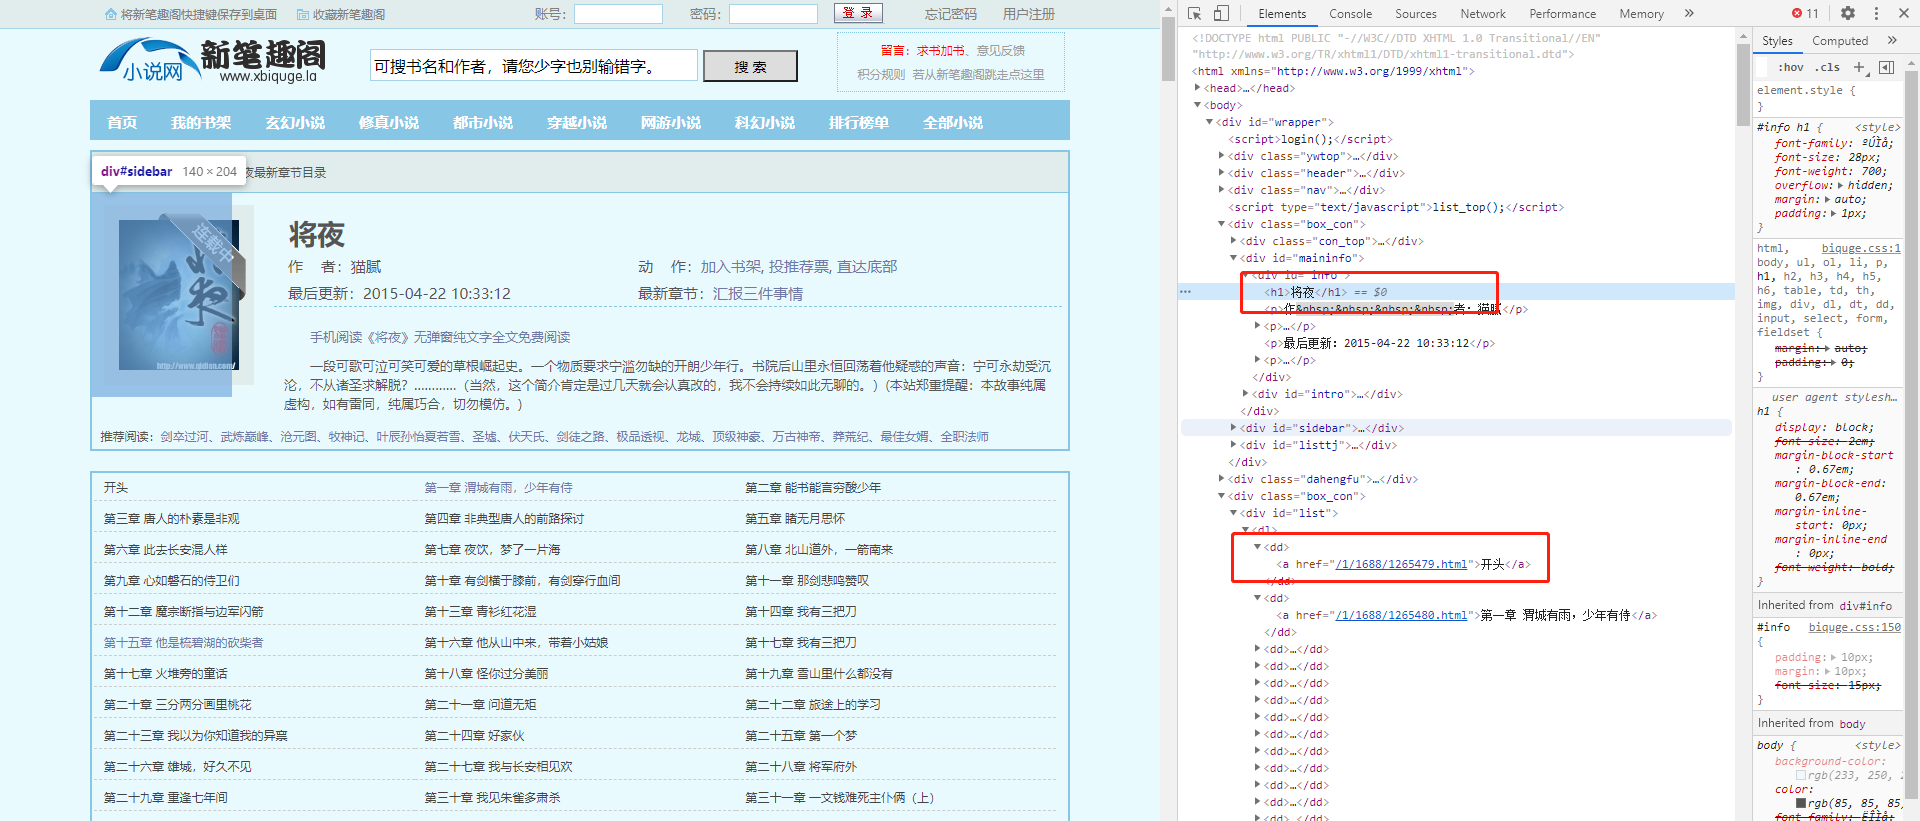Open 全部小说 in the navigation bar
Image resolution: width=1920 pixels, height=821 pixels.
point(953,122)
